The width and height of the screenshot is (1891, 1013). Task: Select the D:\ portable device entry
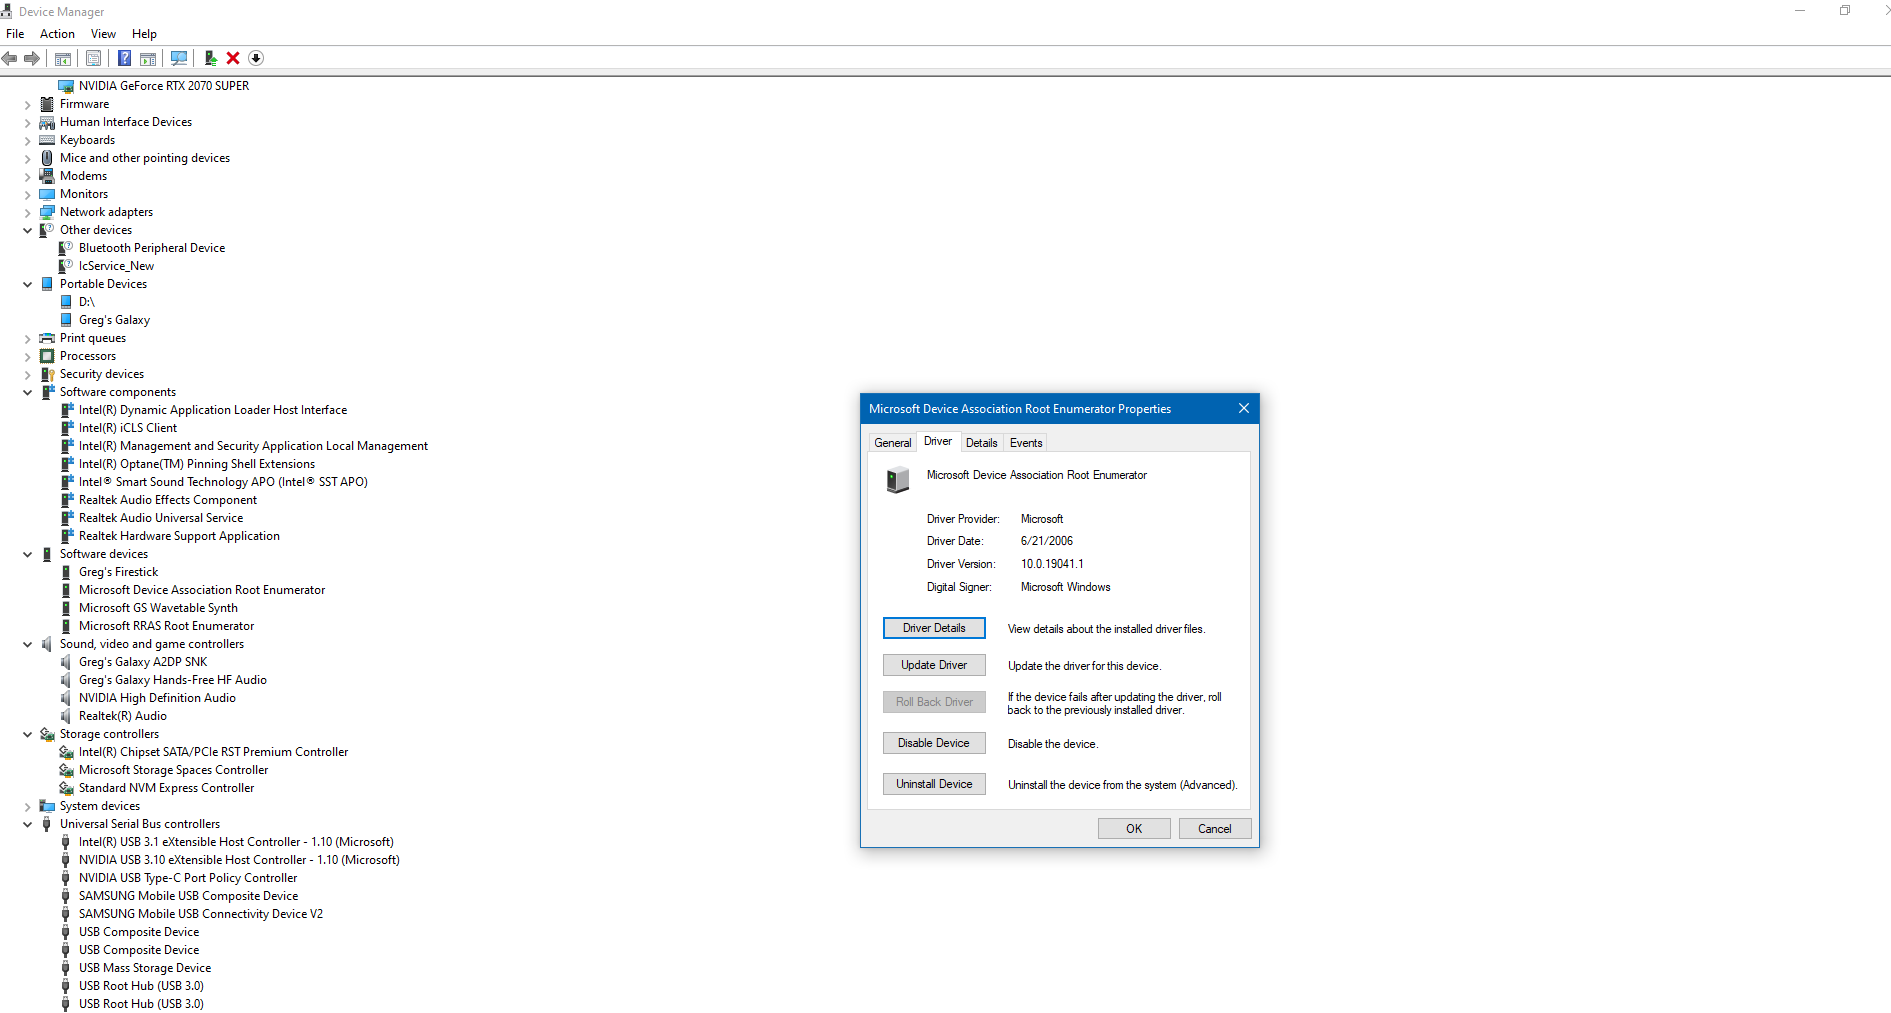click(87, 302)
